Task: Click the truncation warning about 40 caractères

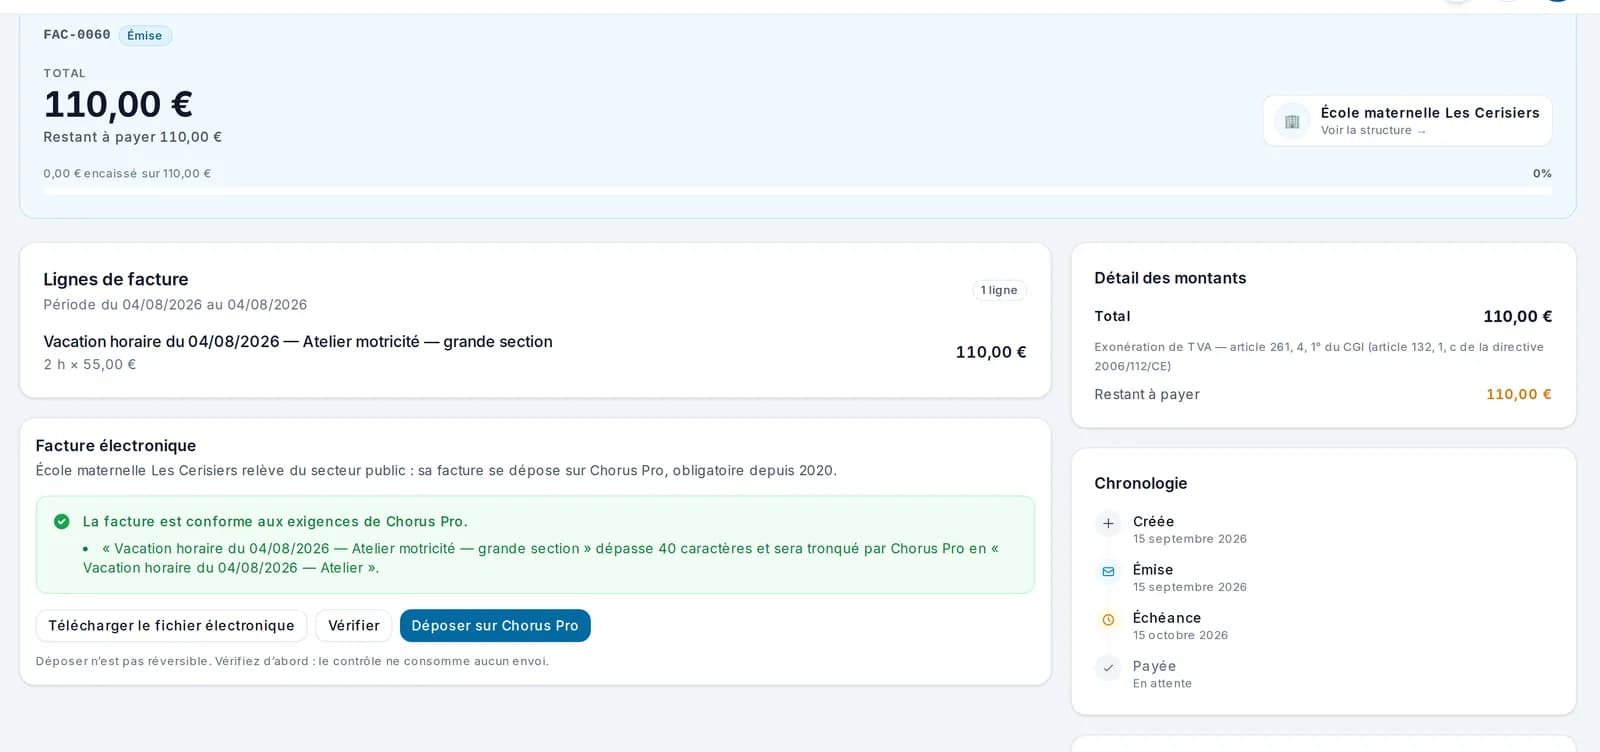Action: 541,558
